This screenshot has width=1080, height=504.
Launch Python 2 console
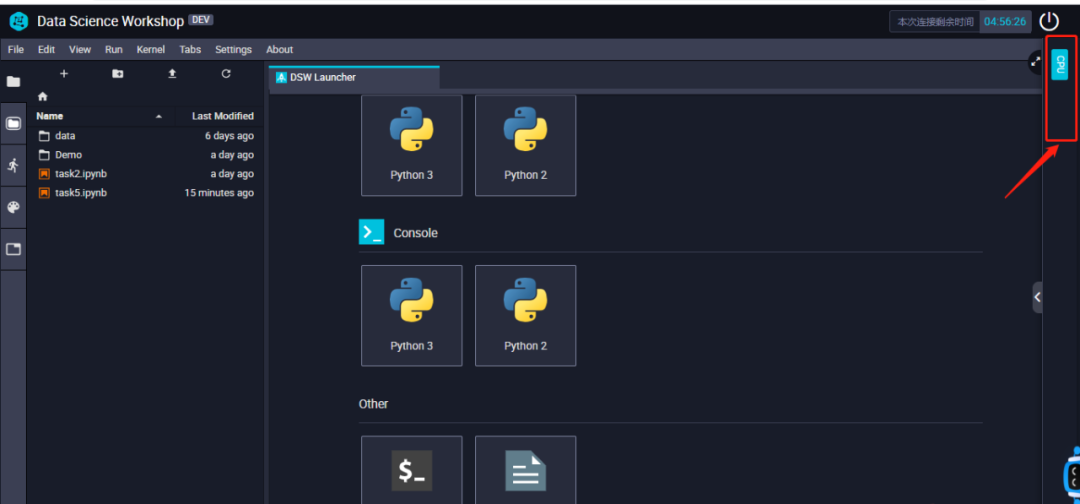[x=526, y=315]
